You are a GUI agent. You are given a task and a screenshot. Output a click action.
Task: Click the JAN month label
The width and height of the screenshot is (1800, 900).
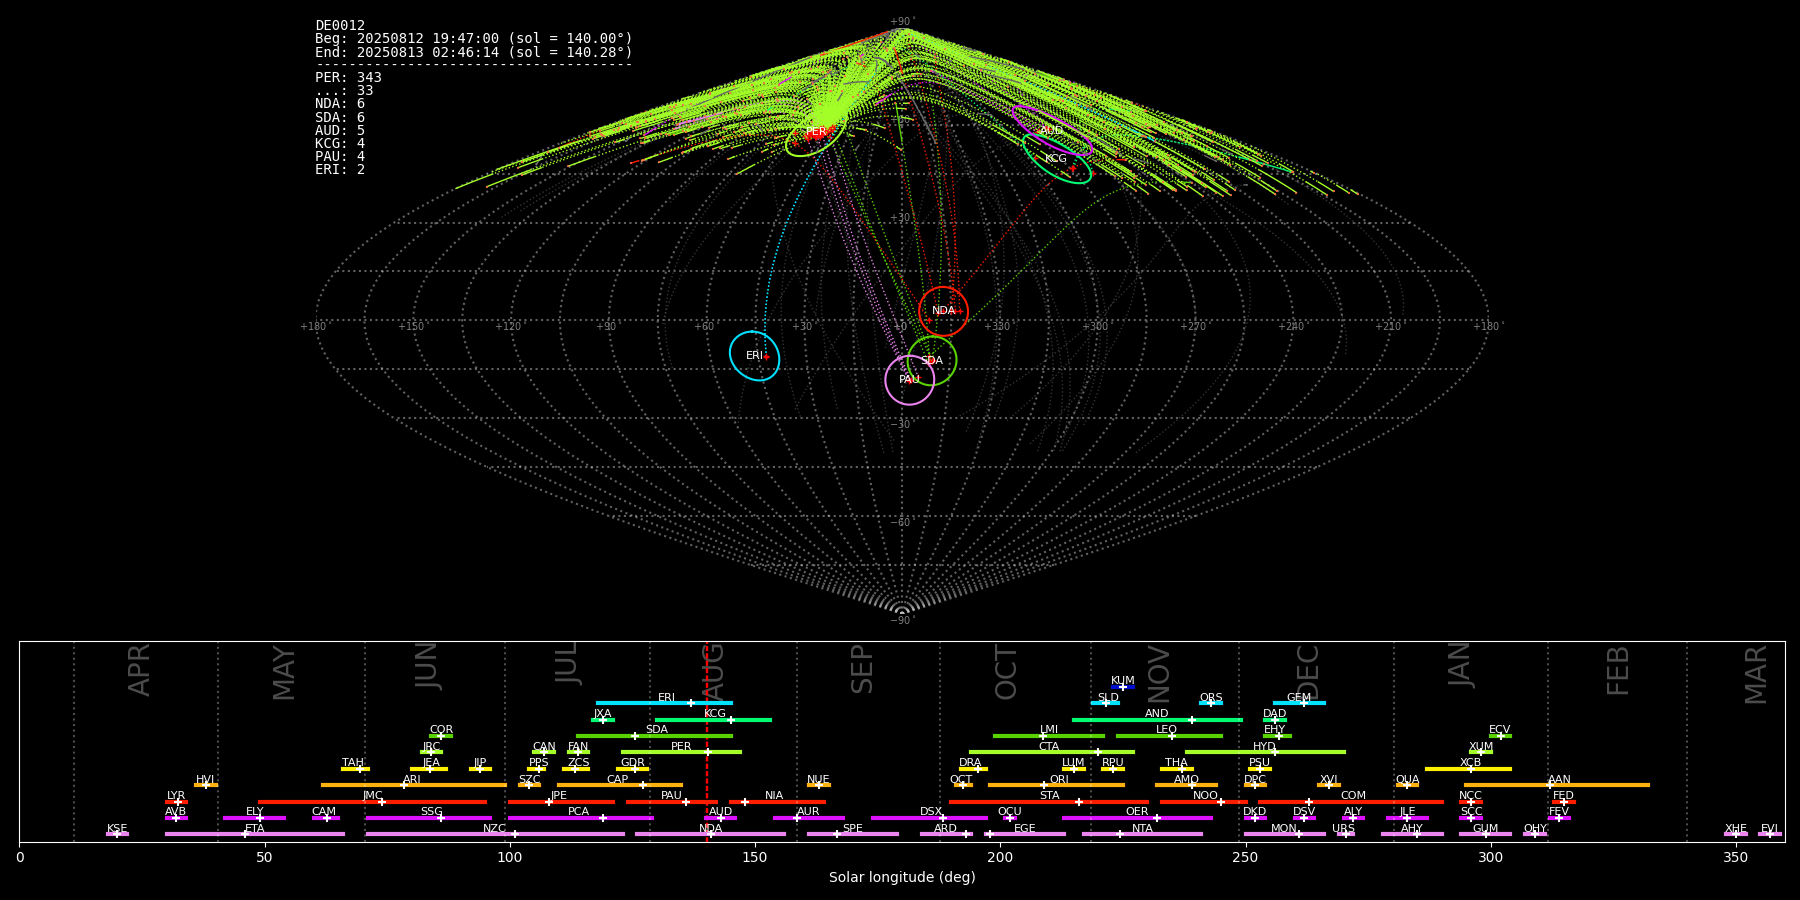(x=1460, y=665)
